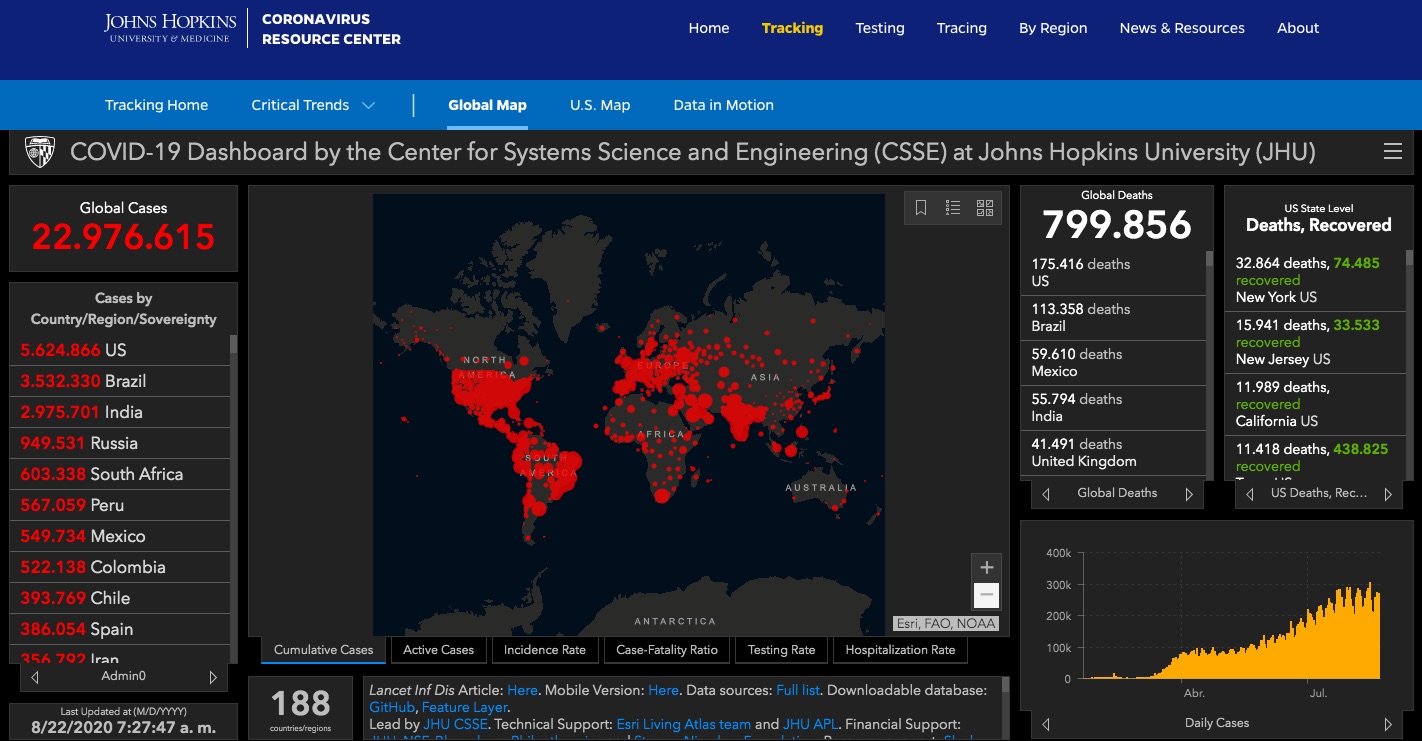Switch to the Active Cases tab
The height and width of the screenshot is (741, 1422).
click(x=438, y=650)
